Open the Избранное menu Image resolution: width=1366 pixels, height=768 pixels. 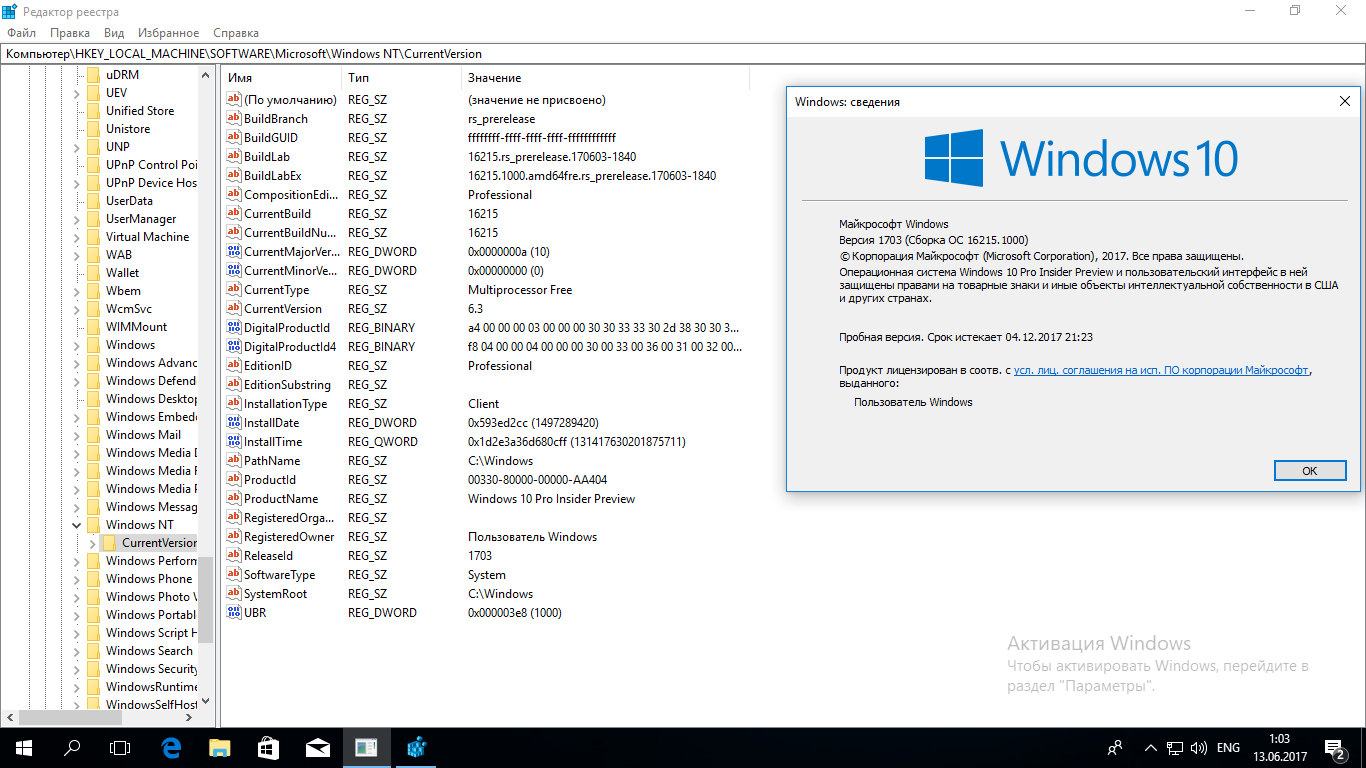click(x=169, y=33)
